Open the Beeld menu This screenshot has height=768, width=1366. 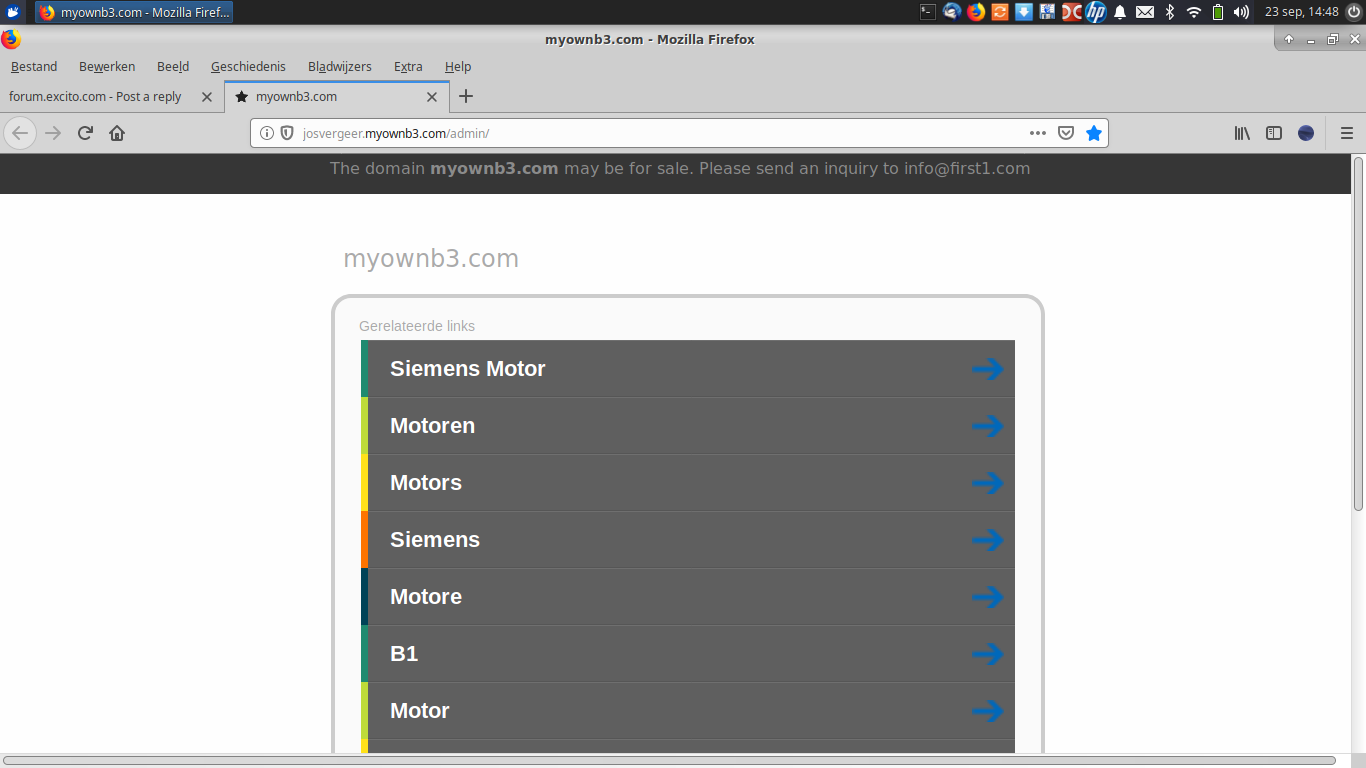(x=173, y=67)
